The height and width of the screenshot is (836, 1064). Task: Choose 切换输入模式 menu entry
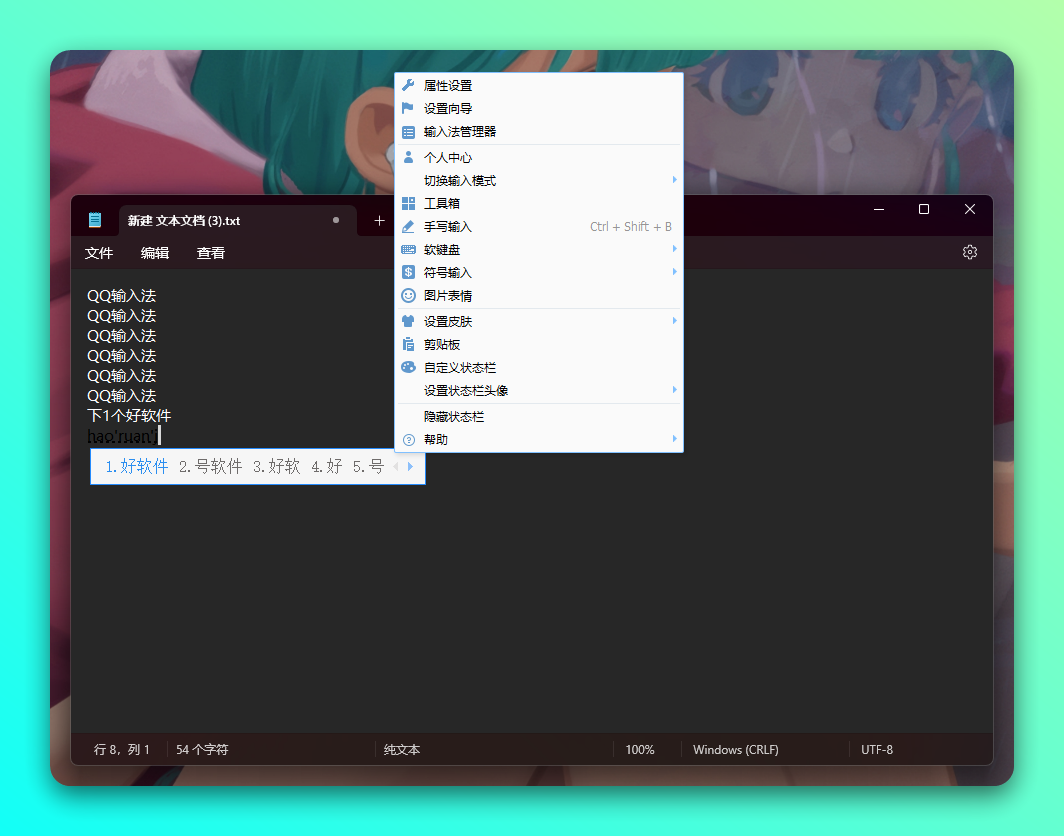tap(539, 180)
